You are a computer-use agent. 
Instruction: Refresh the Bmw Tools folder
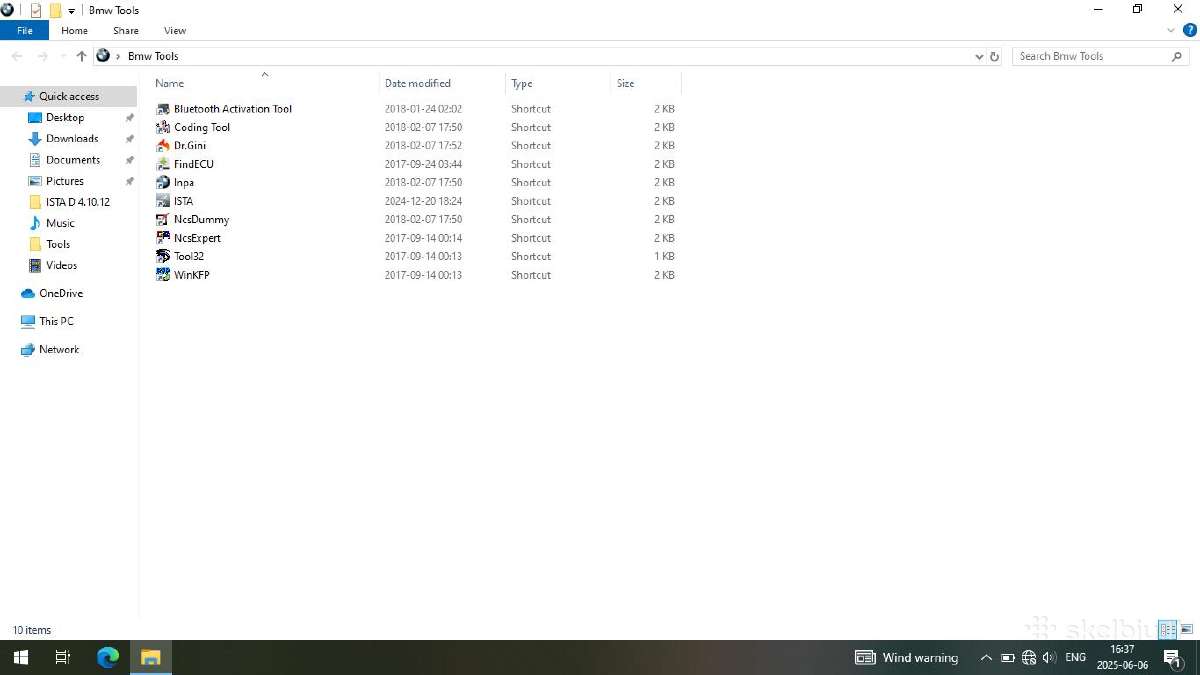pos(994,56)
